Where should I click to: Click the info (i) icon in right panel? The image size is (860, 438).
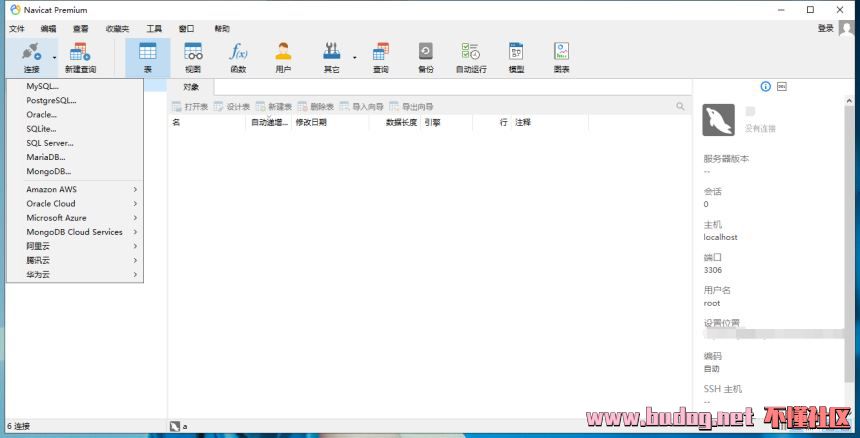coord(766,87)
